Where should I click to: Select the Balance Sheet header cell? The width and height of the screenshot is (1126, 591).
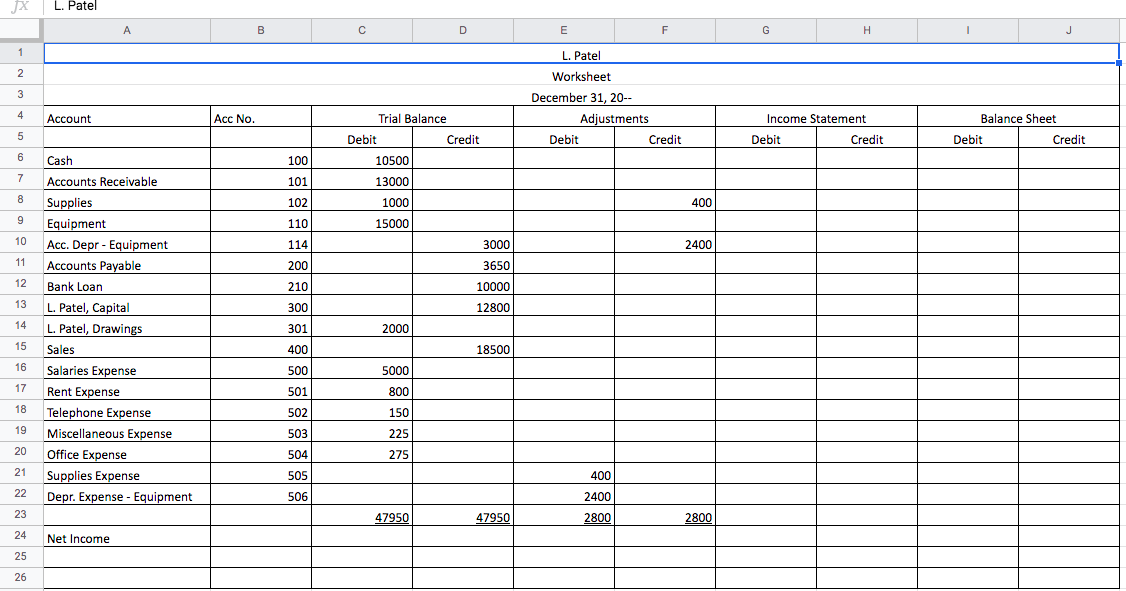(1018, 118)
